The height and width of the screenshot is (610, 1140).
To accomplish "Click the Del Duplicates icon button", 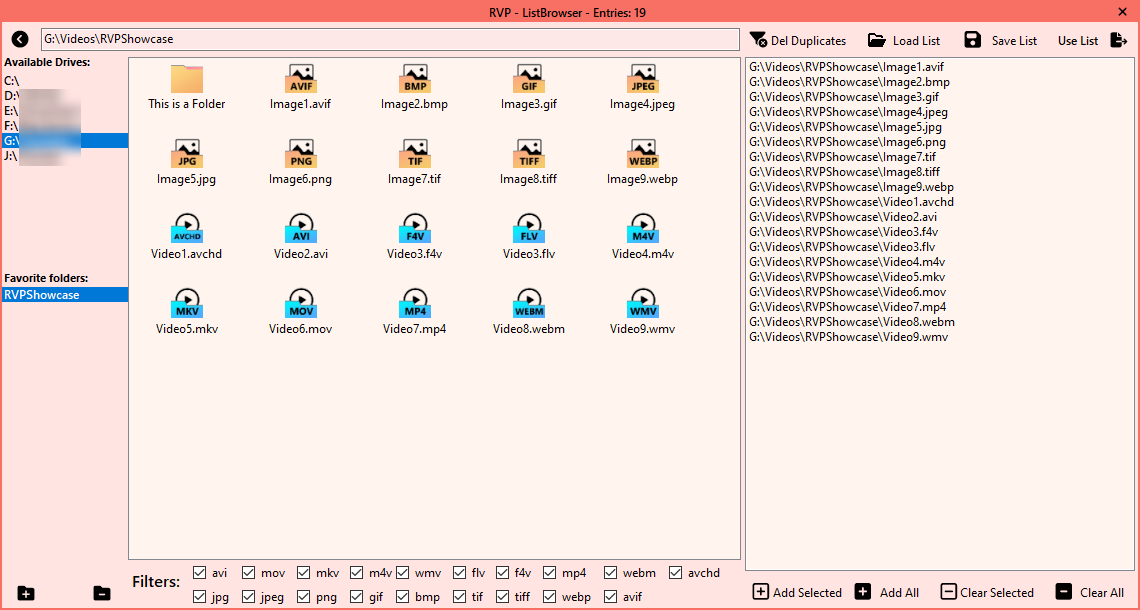I will click(x=759, y=40).
